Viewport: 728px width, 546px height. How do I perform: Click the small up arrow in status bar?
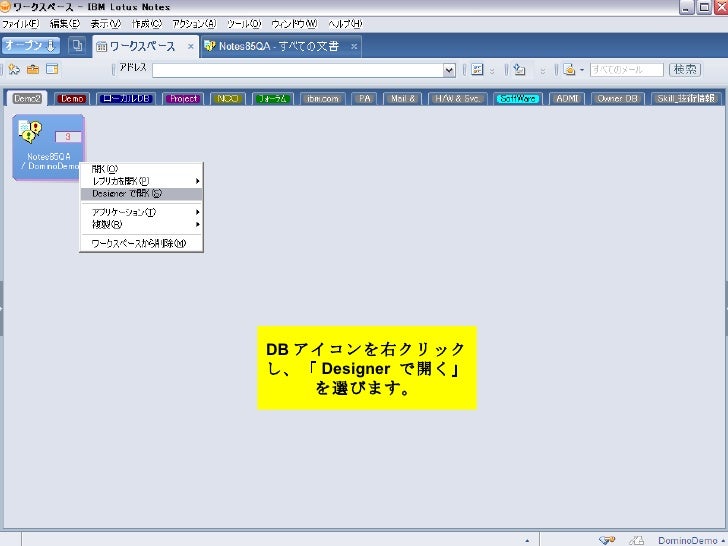point(527,540)
